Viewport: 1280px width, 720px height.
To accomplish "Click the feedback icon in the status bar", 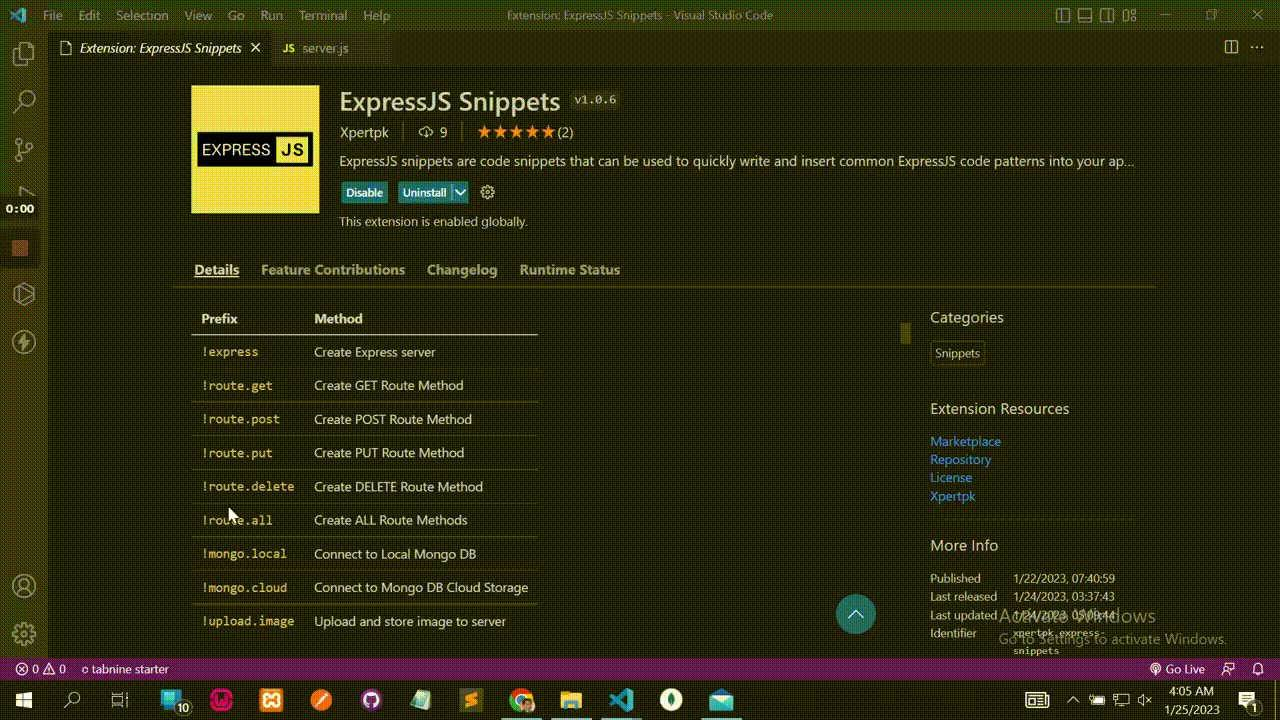I will tap(1229, 669).
